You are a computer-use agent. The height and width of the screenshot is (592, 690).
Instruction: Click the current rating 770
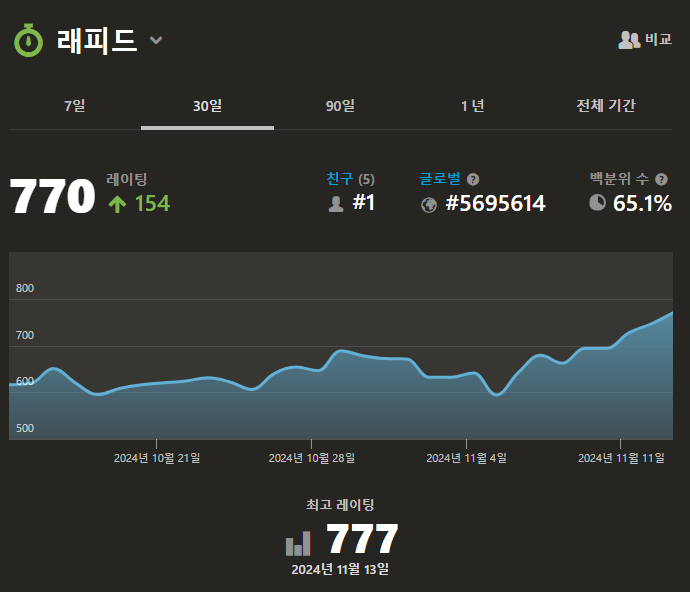(52, 196)
